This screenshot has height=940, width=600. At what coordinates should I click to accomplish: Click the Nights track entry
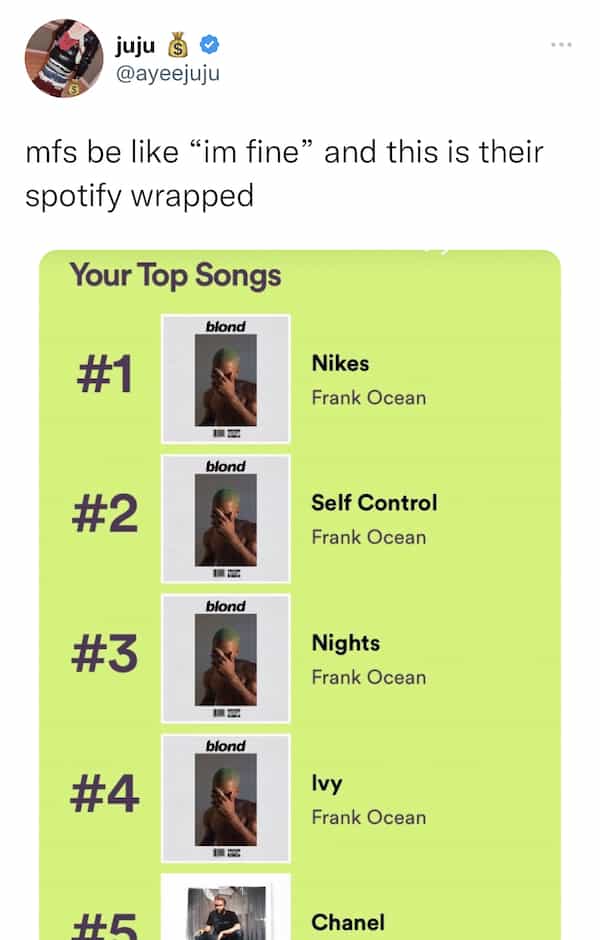click(x=345, y=643)
